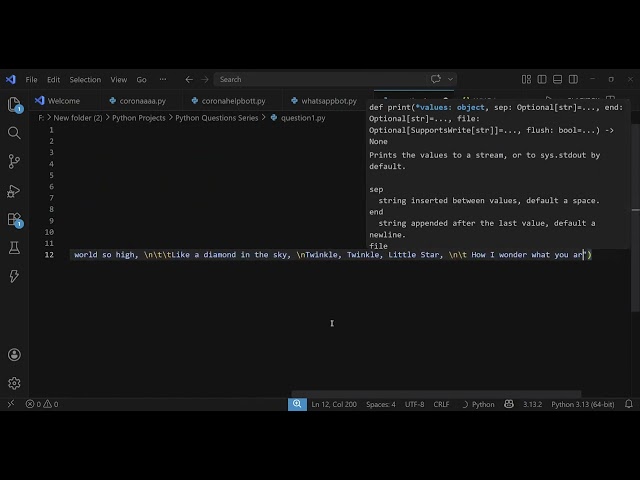Click the vertical editor scrollbar
Image resolution: width=640 pixels, height=480 pixels.
pos(636,218)
